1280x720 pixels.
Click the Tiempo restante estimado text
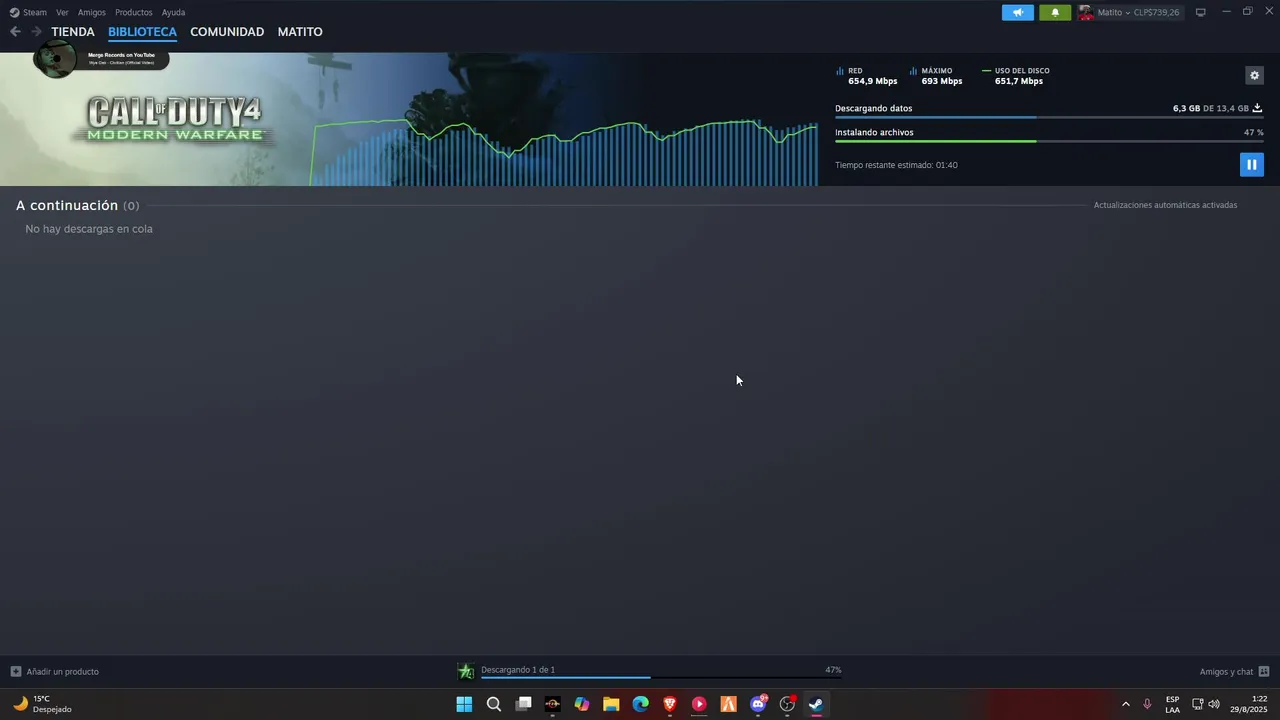click(896, 165)
